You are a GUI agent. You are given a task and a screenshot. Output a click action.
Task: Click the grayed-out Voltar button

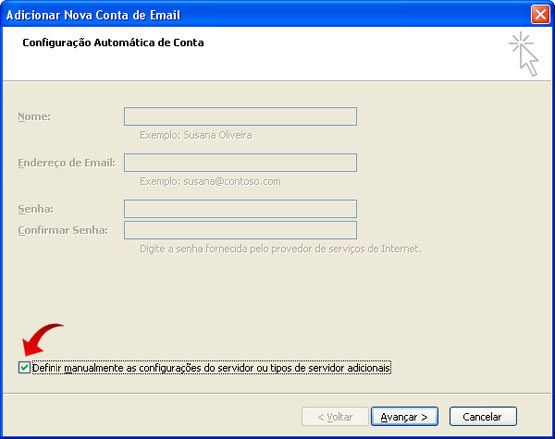pos(335,417)
